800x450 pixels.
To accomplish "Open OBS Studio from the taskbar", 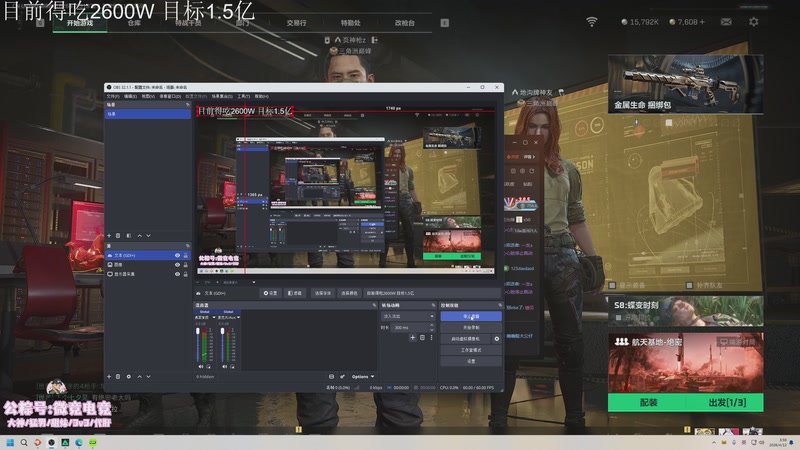I will 51,443.
